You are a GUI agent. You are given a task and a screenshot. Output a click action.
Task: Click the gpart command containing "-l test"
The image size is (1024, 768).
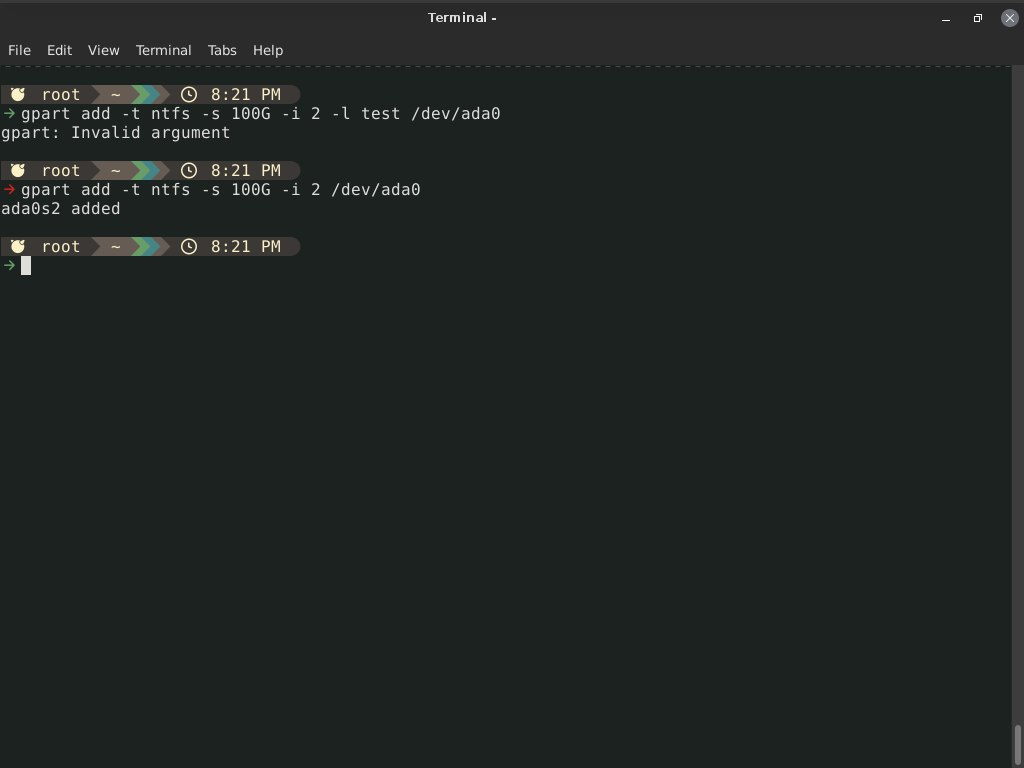(x=260, y=114)
